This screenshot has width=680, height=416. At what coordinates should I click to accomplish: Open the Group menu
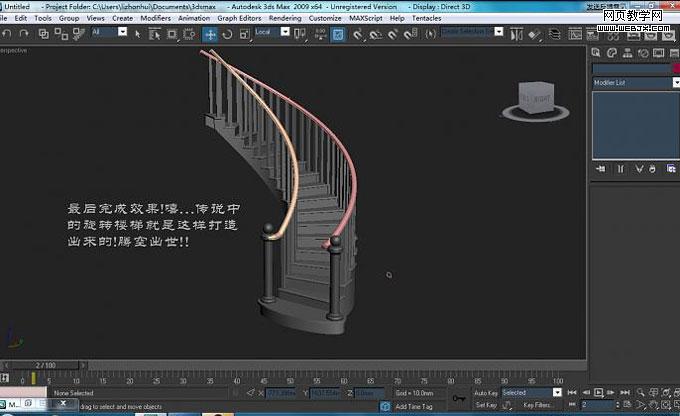[69, 18]
